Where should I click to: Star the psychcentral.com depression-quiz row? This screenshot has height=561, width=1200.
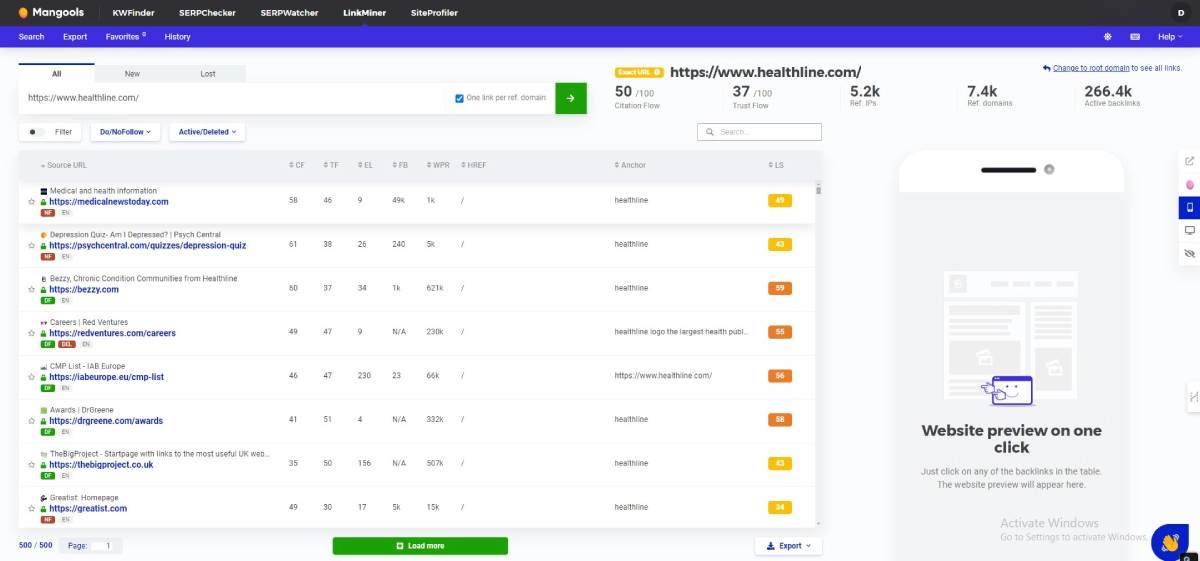(x=31, y=246)
